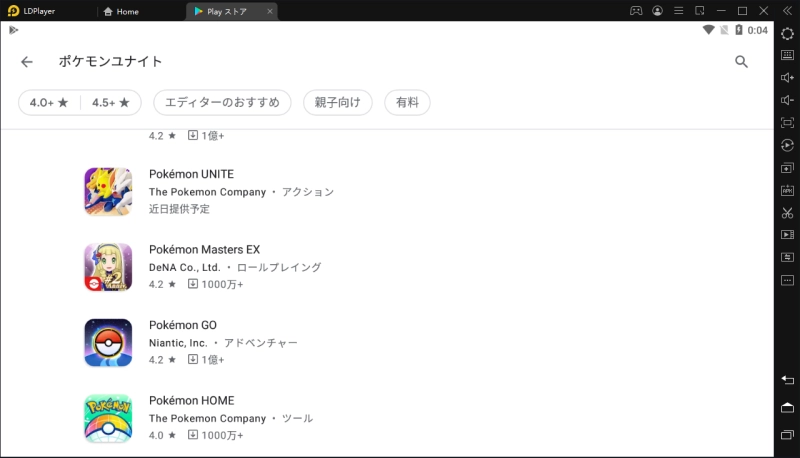Open the Pokémon UNITE listing

click(191, 174)
